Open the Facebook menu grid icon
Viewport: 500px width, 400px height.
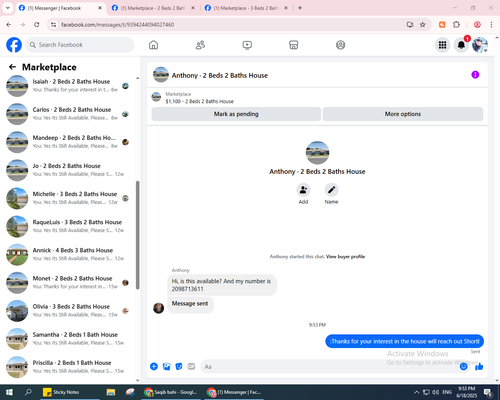(x=442, y=45)
